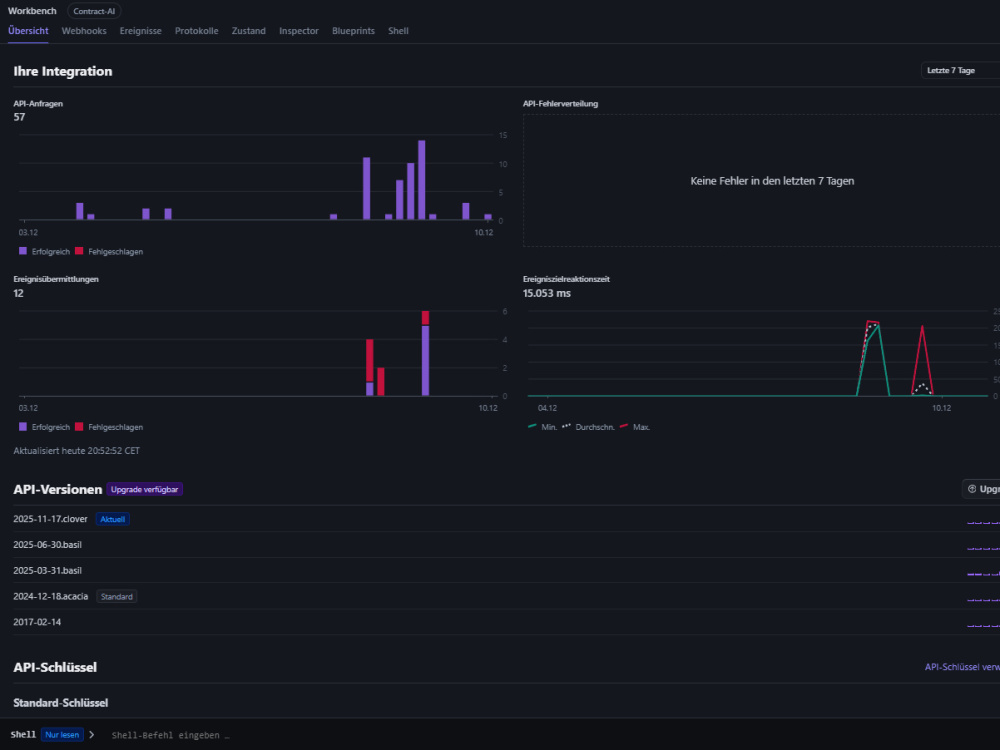This screenshot has width=1000, height=750.
Task: Click the Standard-Schlüssel heading
Action: pos(61,703)
